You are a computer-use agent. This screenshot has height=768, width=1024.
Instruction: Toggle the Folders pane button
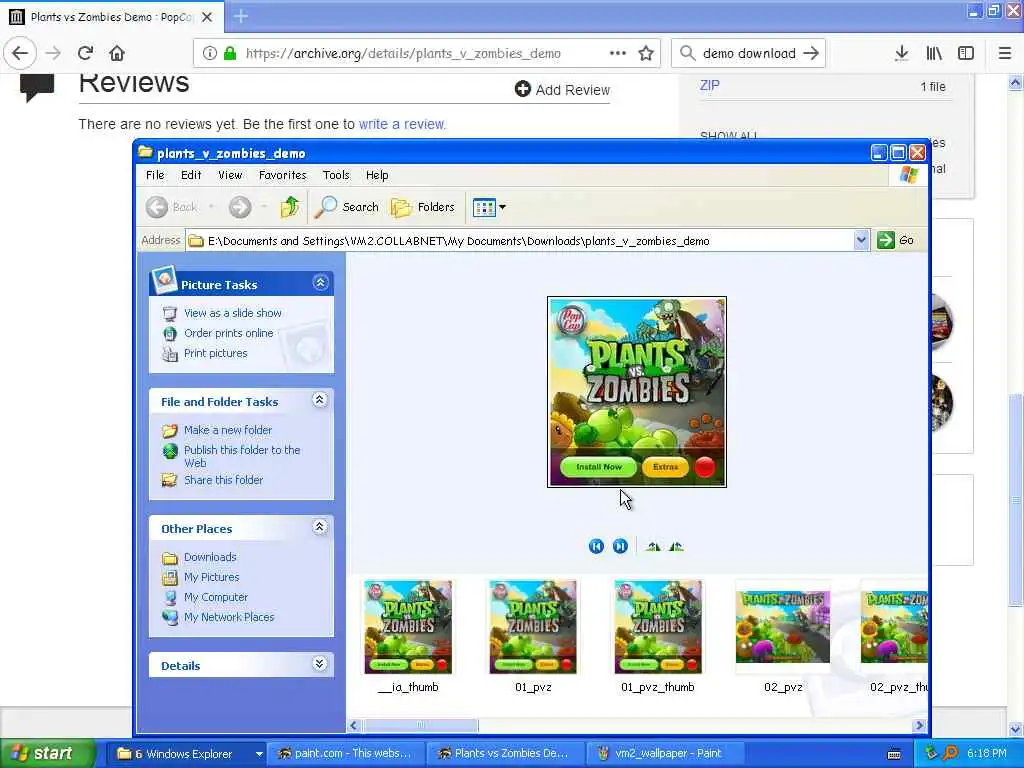[x=423, y=207]
